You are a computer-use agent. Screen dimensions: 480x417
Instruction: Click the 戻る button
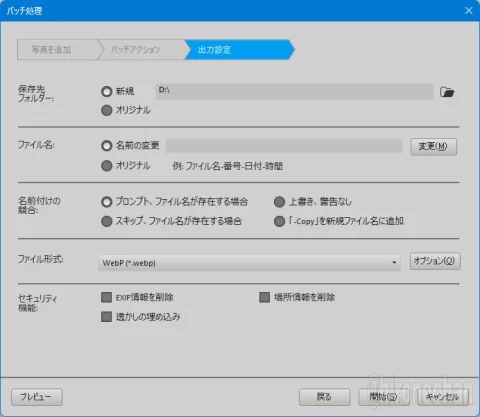[x=324, y=397]
